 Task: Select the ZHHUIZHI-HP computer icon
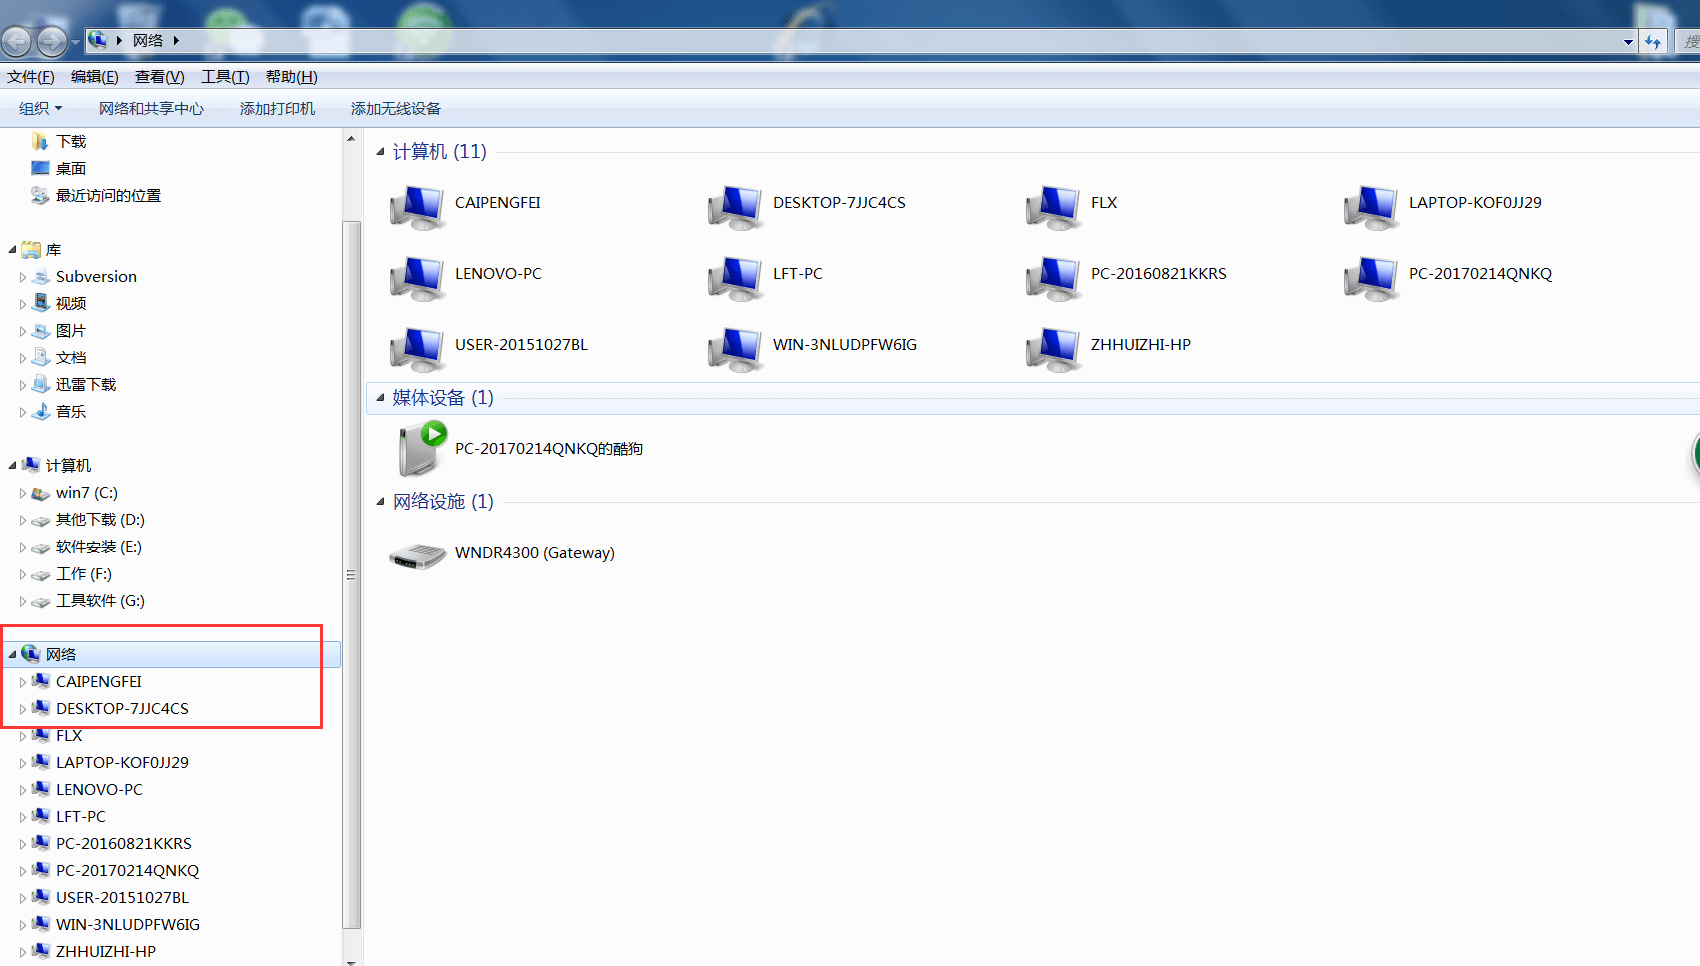pos(1054,348)
